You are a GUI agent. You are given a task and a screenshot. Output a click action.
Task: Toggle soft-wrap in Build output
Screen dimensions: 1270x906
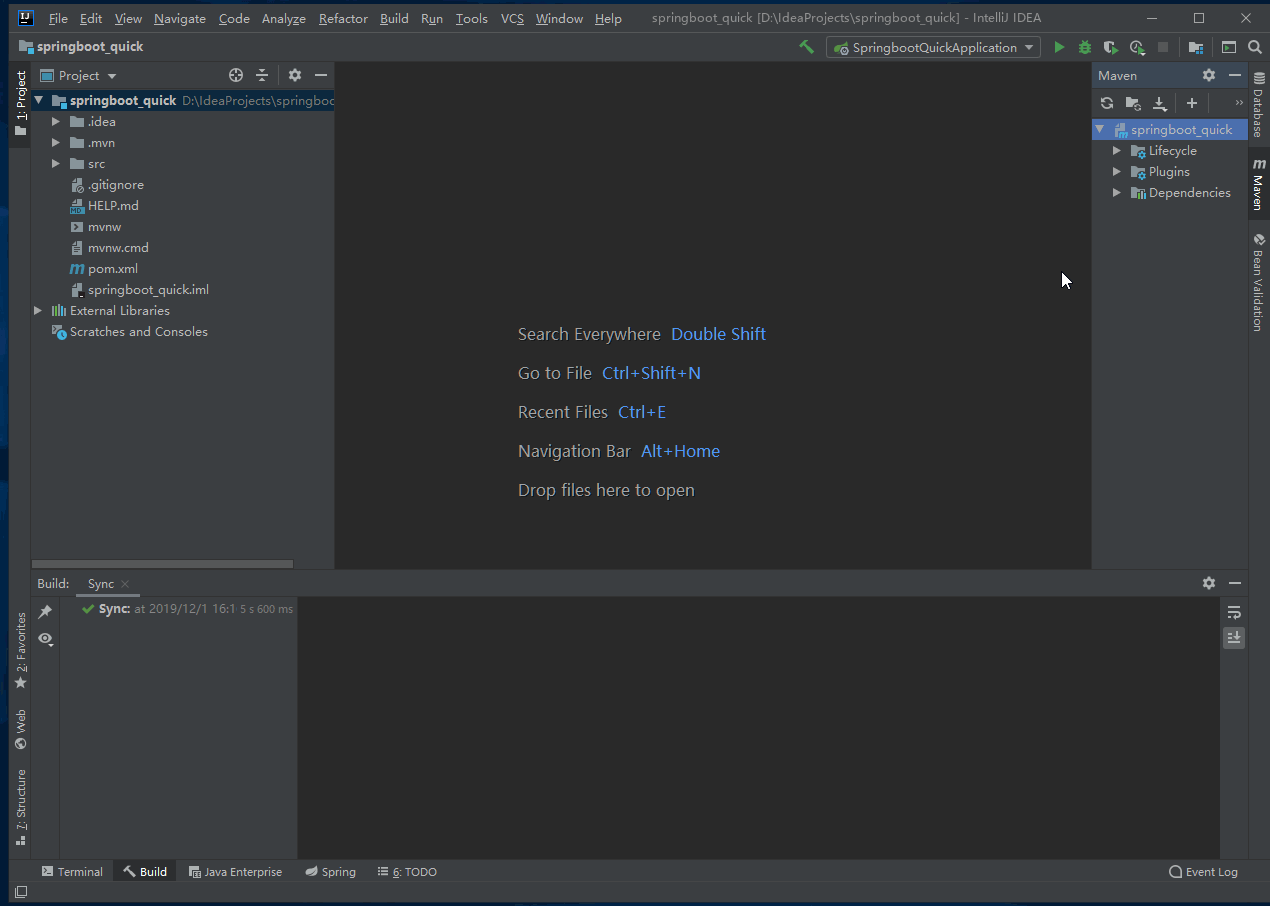[1234, 612]
